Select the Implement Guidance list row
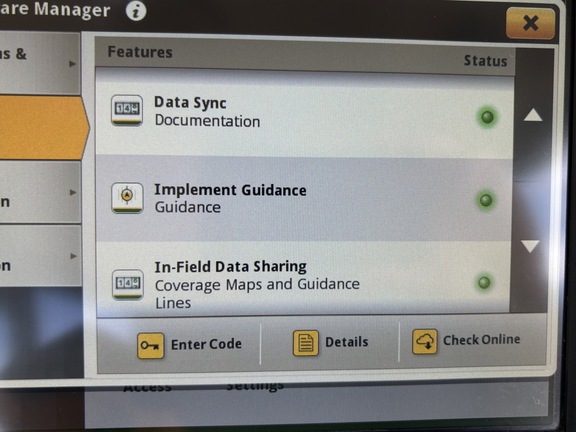 [x=304, y=199]
